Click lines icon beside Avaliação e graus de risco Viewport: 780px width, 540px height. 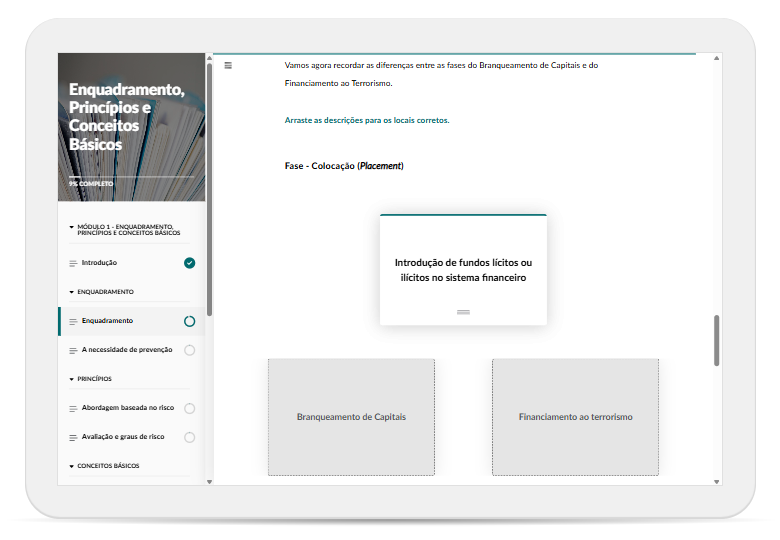73,438
